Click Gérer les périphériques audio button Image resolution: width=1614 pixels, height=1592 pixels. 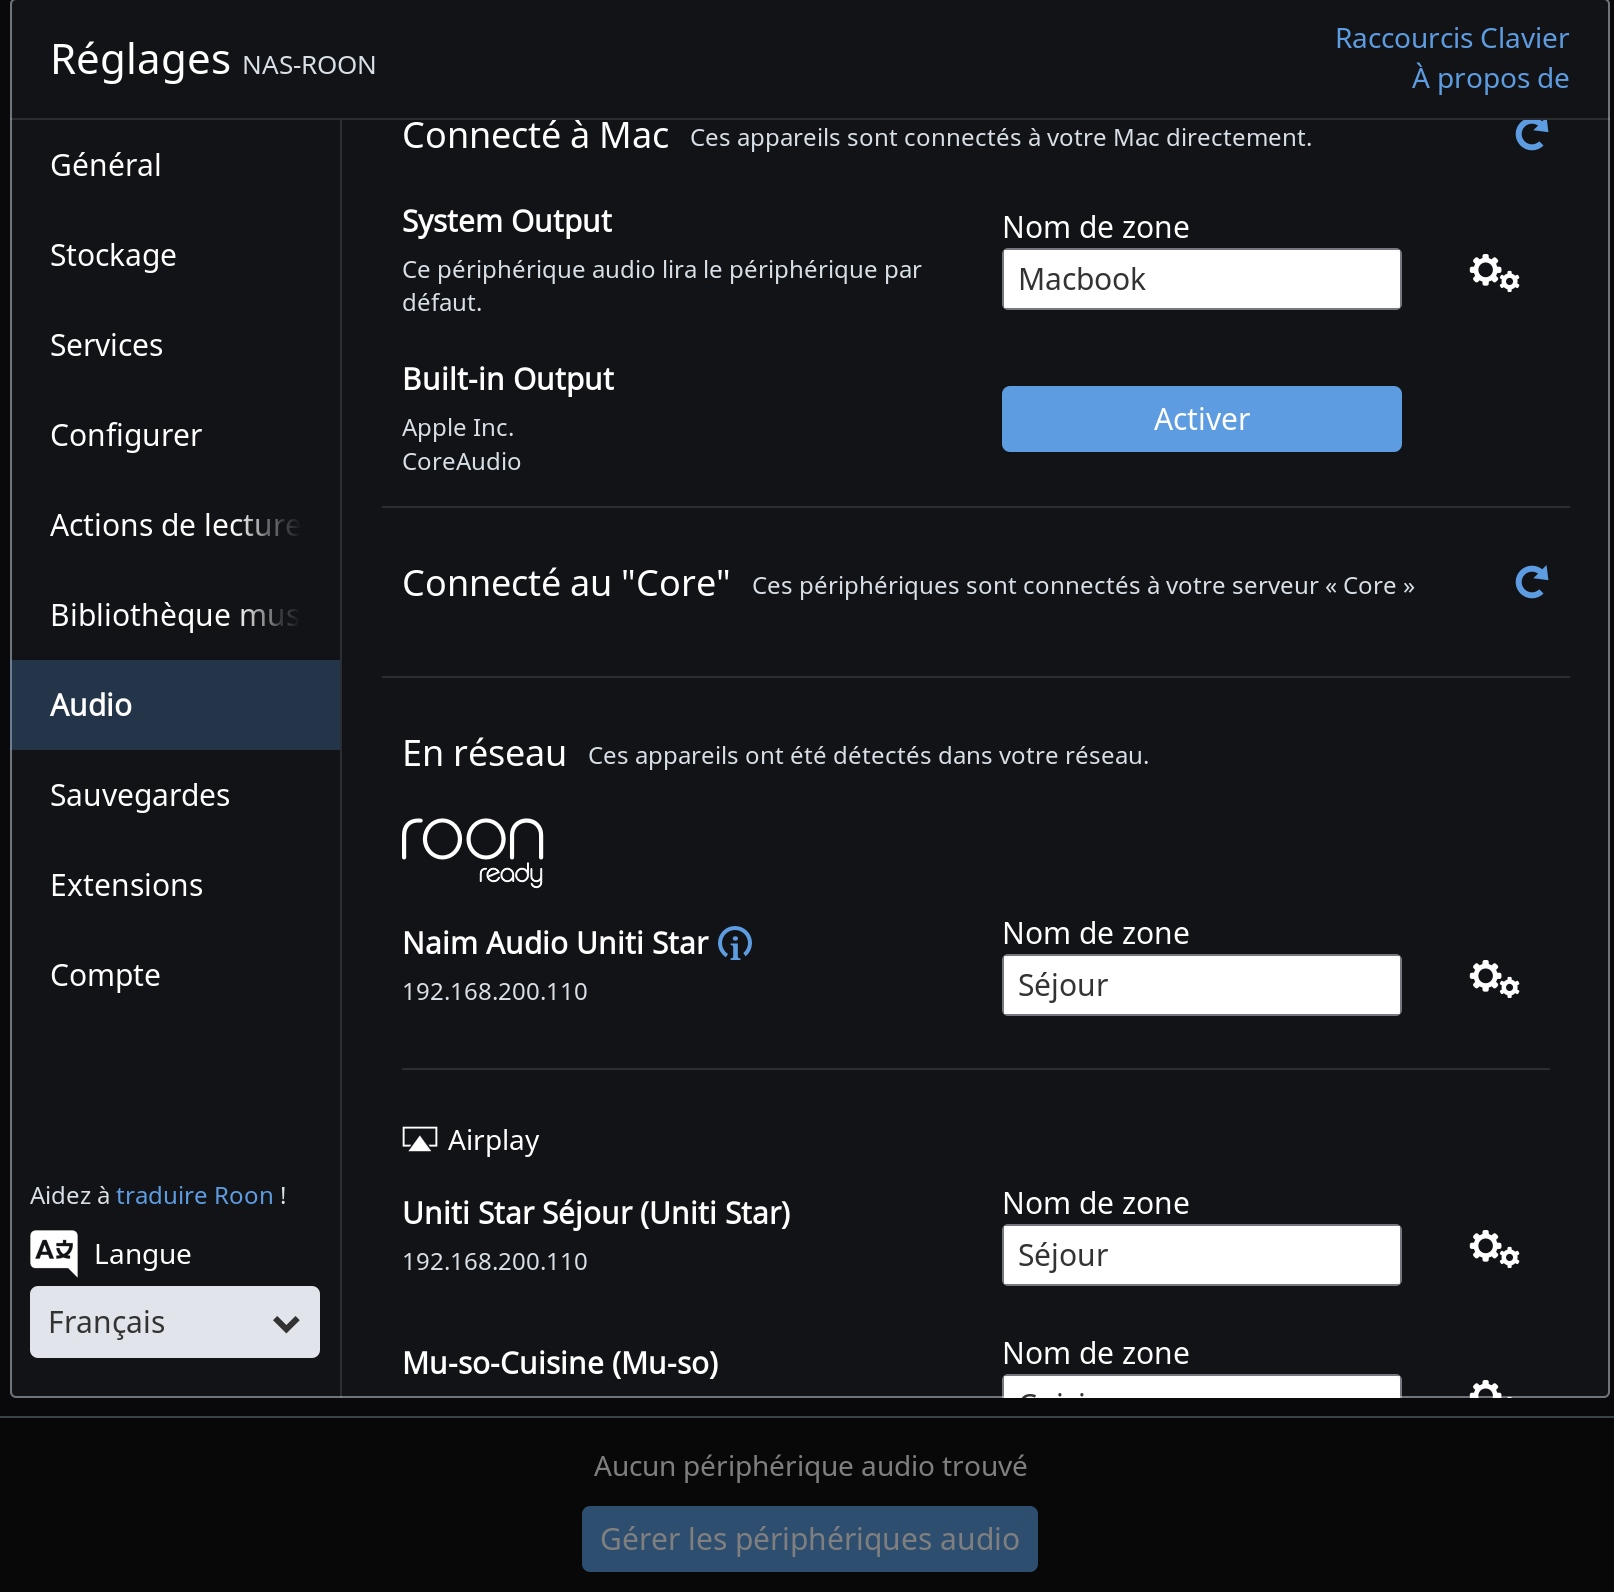click(809, 1539)
